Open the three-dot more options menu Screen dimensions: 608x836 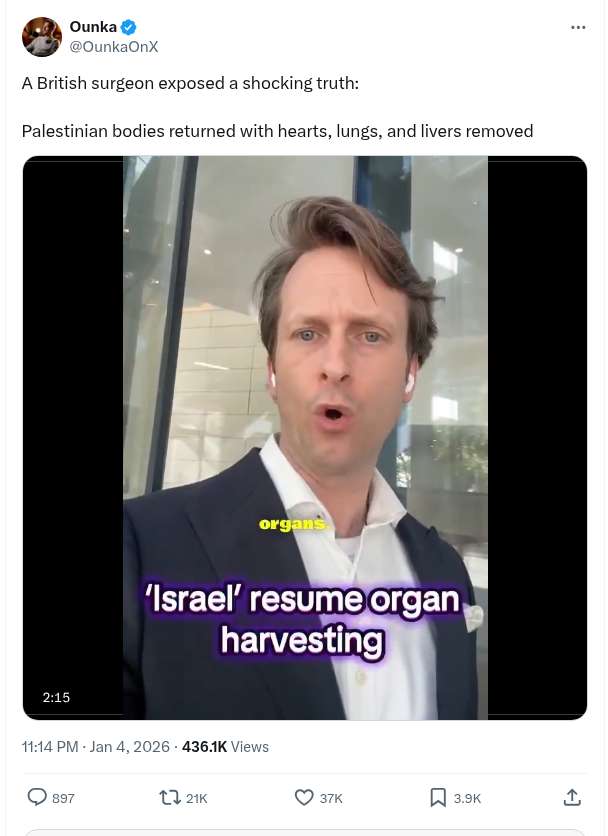pos(578,27)
